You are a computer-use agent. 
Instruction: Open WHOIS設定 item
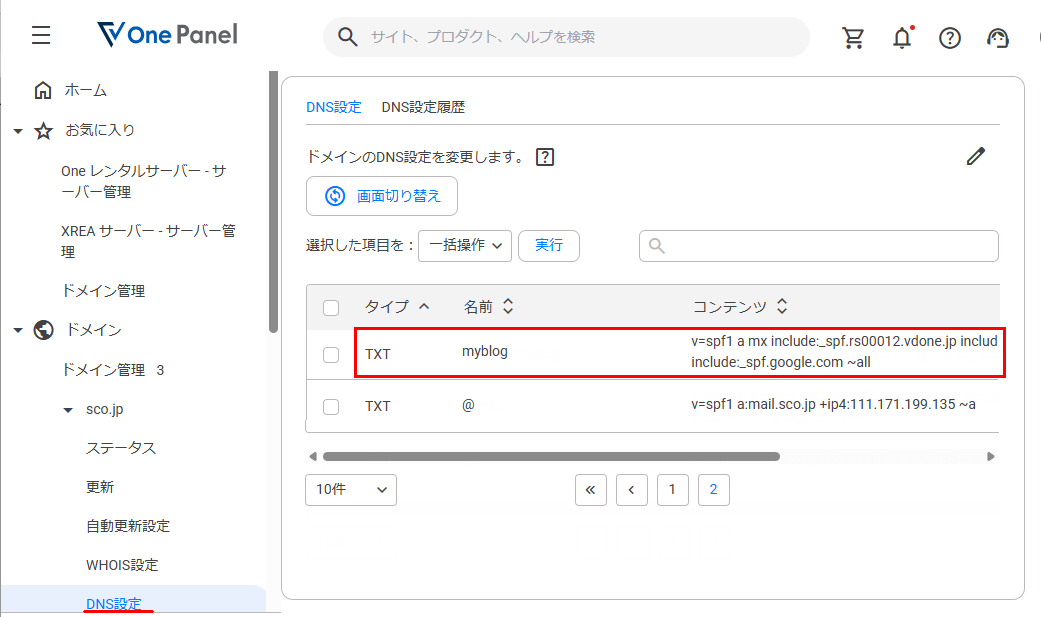tap(122, 565)
